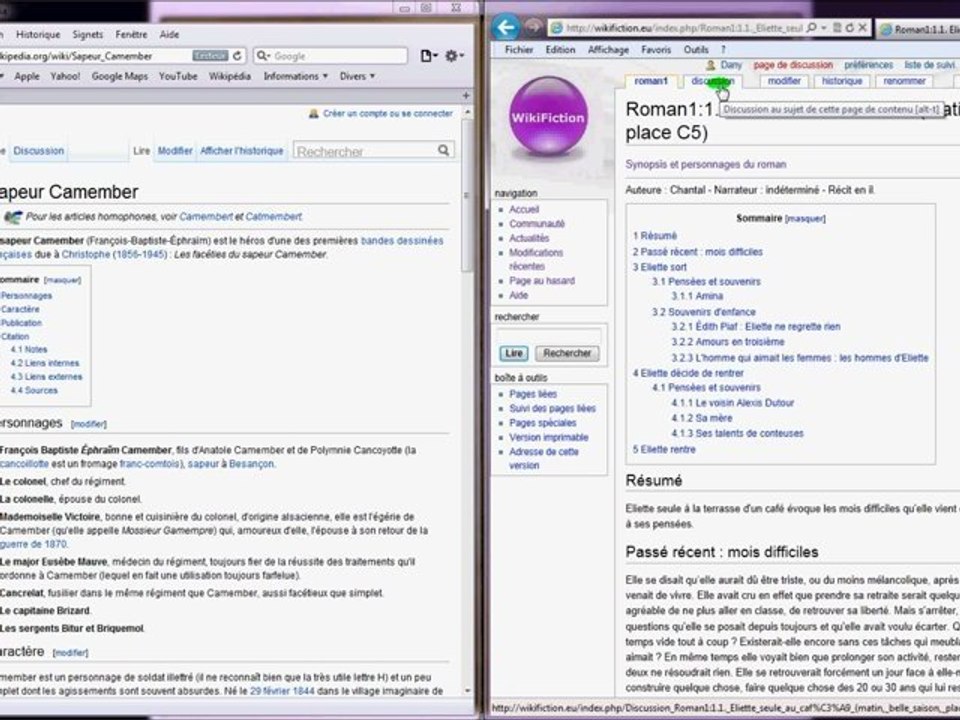Click the refresh icon in the Internet Explorer address bar

[849, 28]
